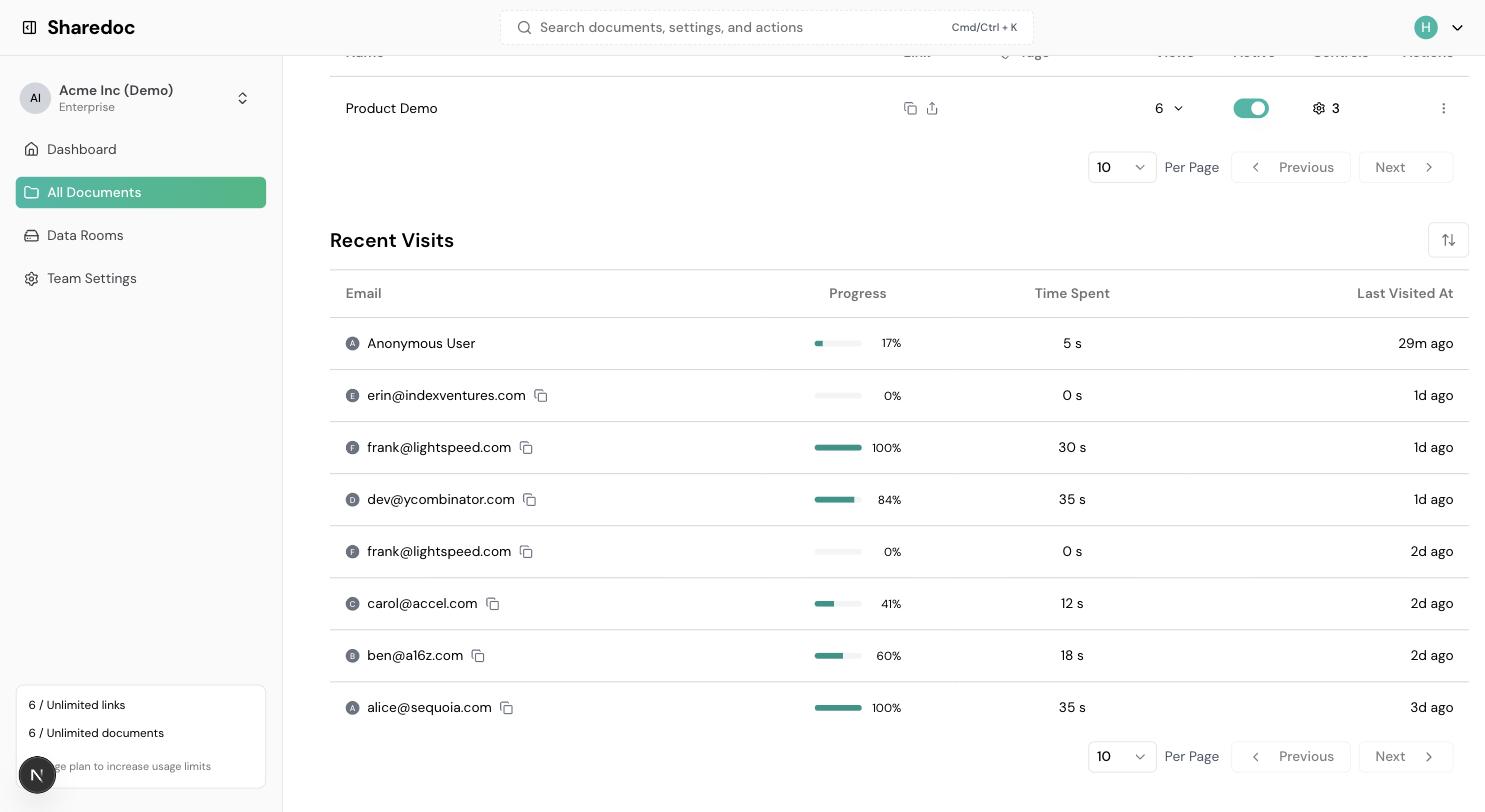Open Product Demo controls gear

point(1319,108)
